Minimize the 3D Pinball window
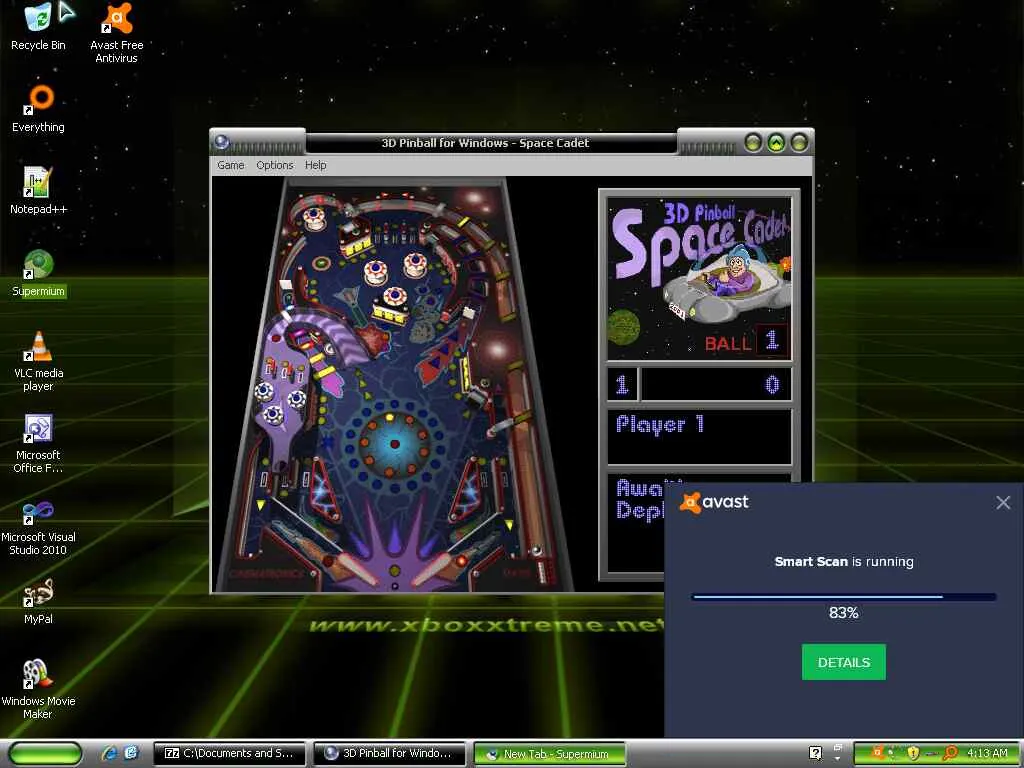The width and height of the screenshot is (1024, 768). [x=753, y=142]
